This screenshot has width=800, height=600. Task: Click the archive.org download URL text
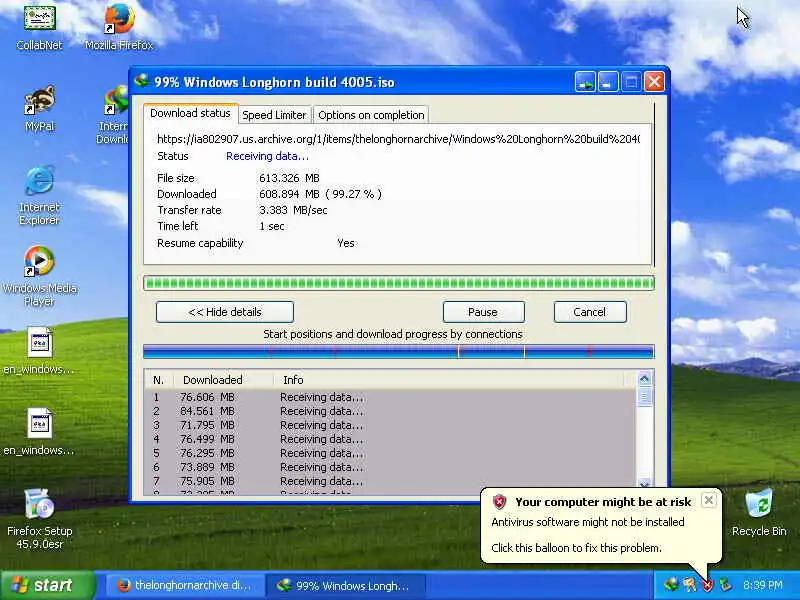point(398,139)
